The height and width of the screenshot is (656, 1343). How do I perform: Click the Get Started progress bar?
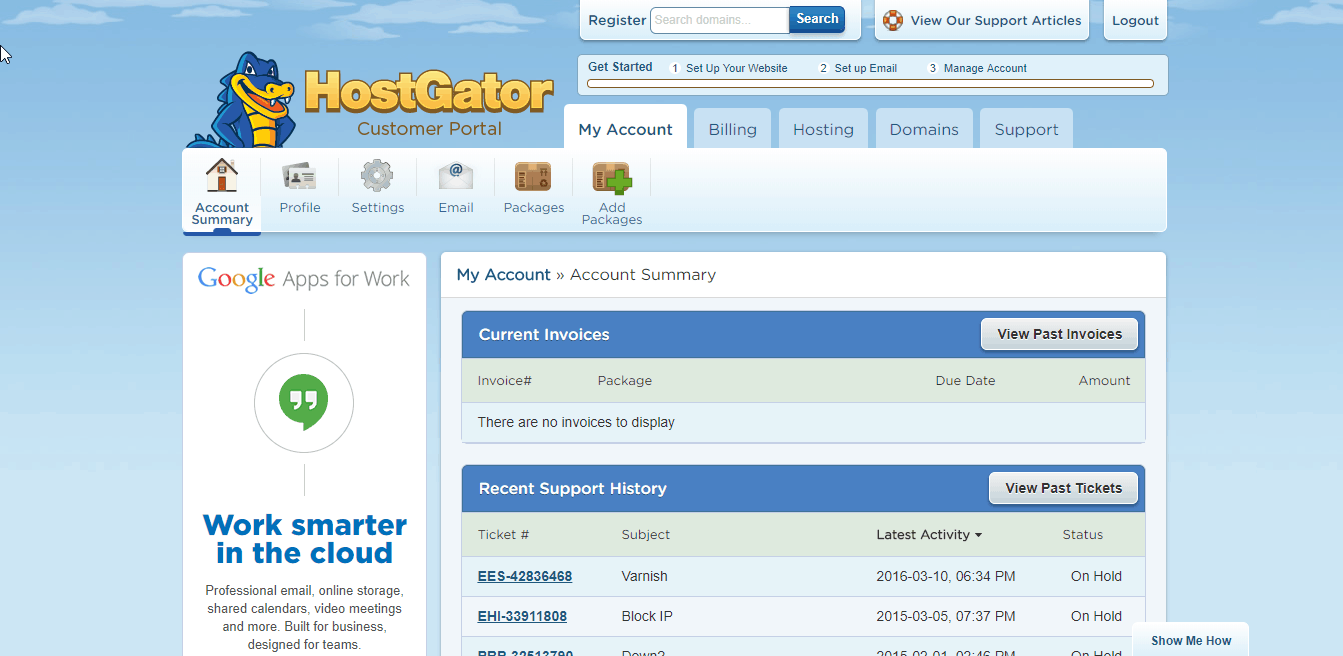tap(870, 84)
